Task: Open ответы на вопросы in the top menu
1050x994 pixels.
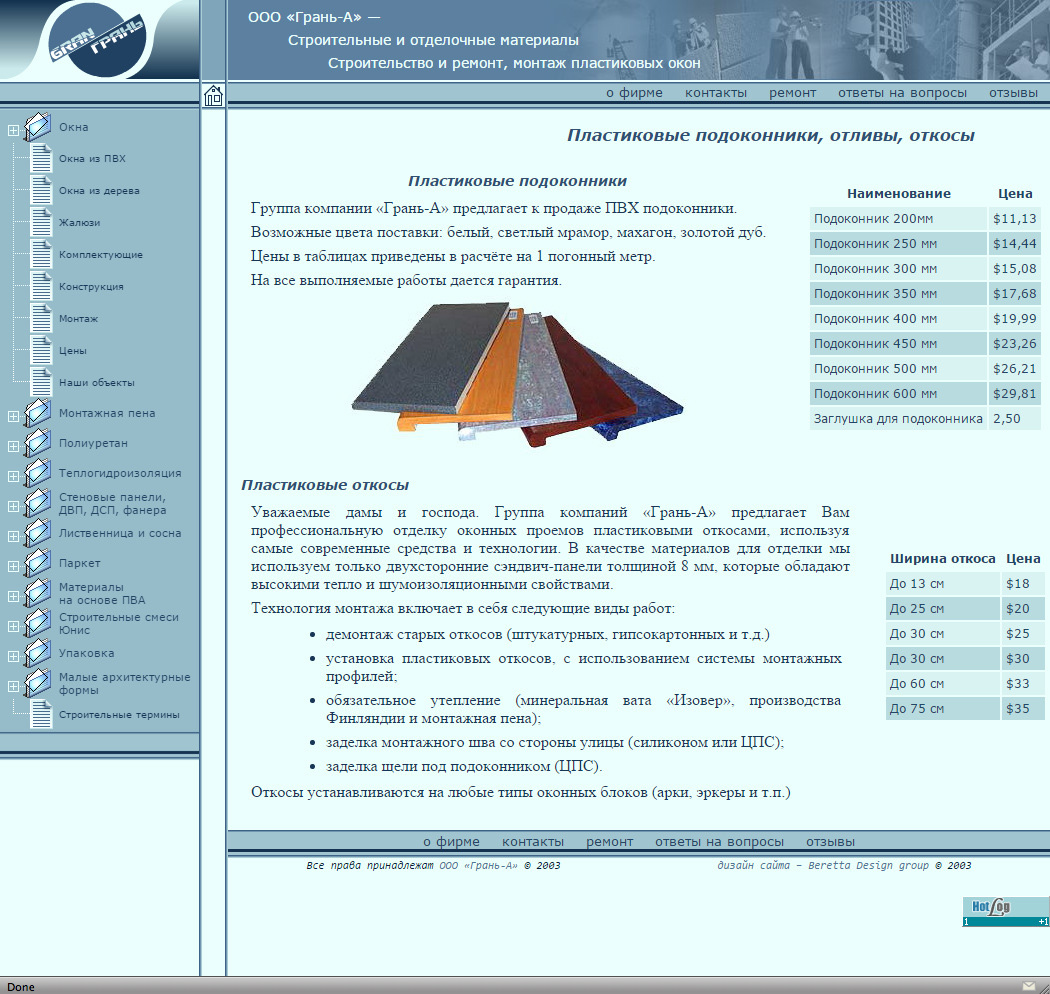Action: (x=902, y=93)
